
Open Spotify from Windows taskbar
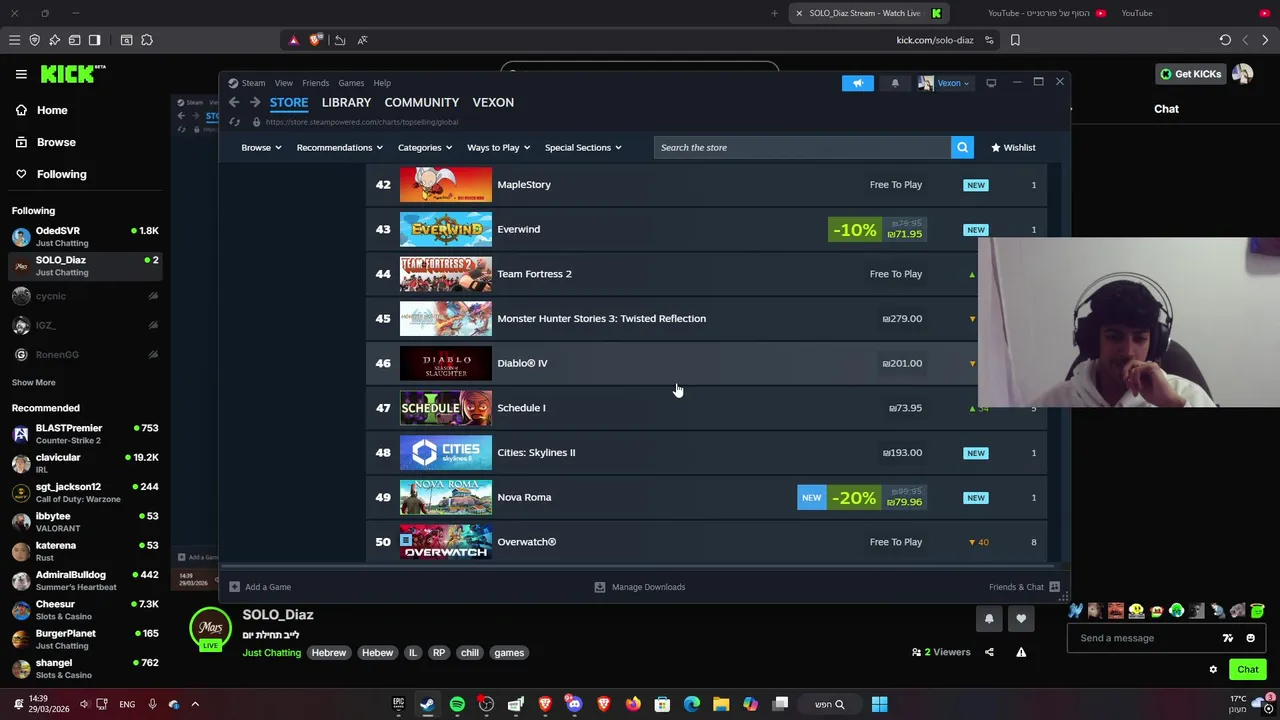pyautogui.click(x=457, y=704)
